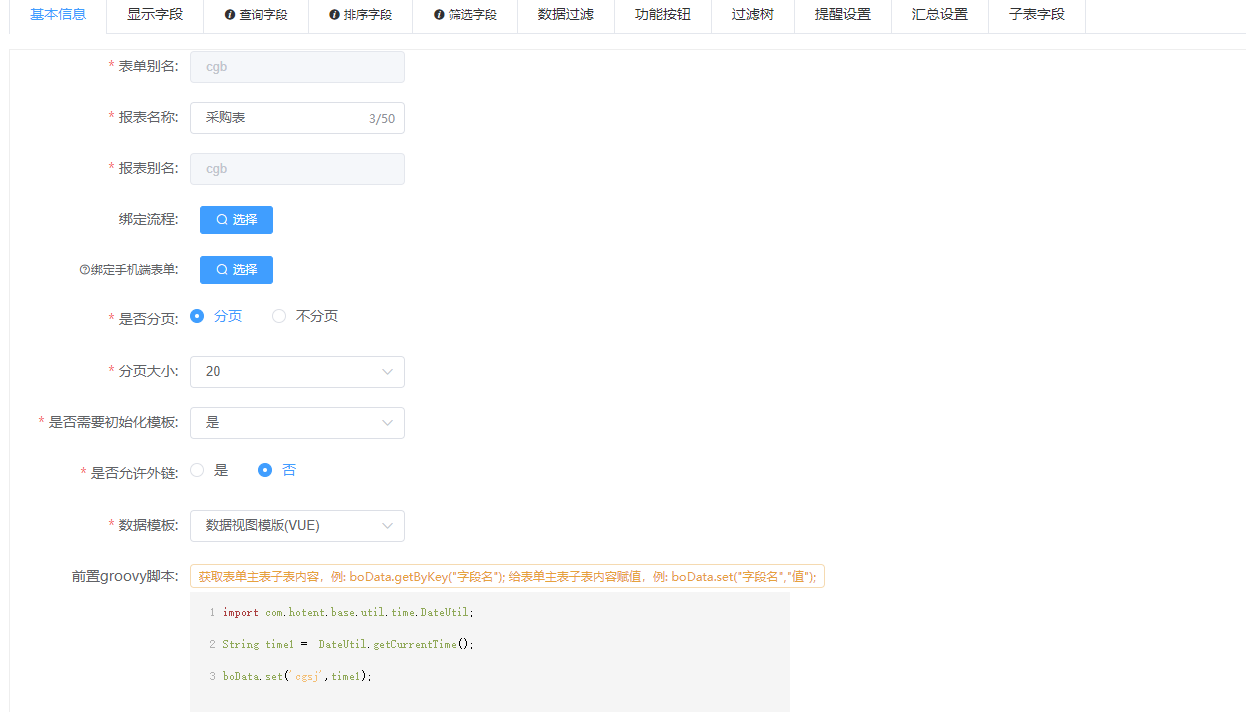Set 是否允许外链 to 是
This screenshot has height=712, width=1246.
[198, 470]
